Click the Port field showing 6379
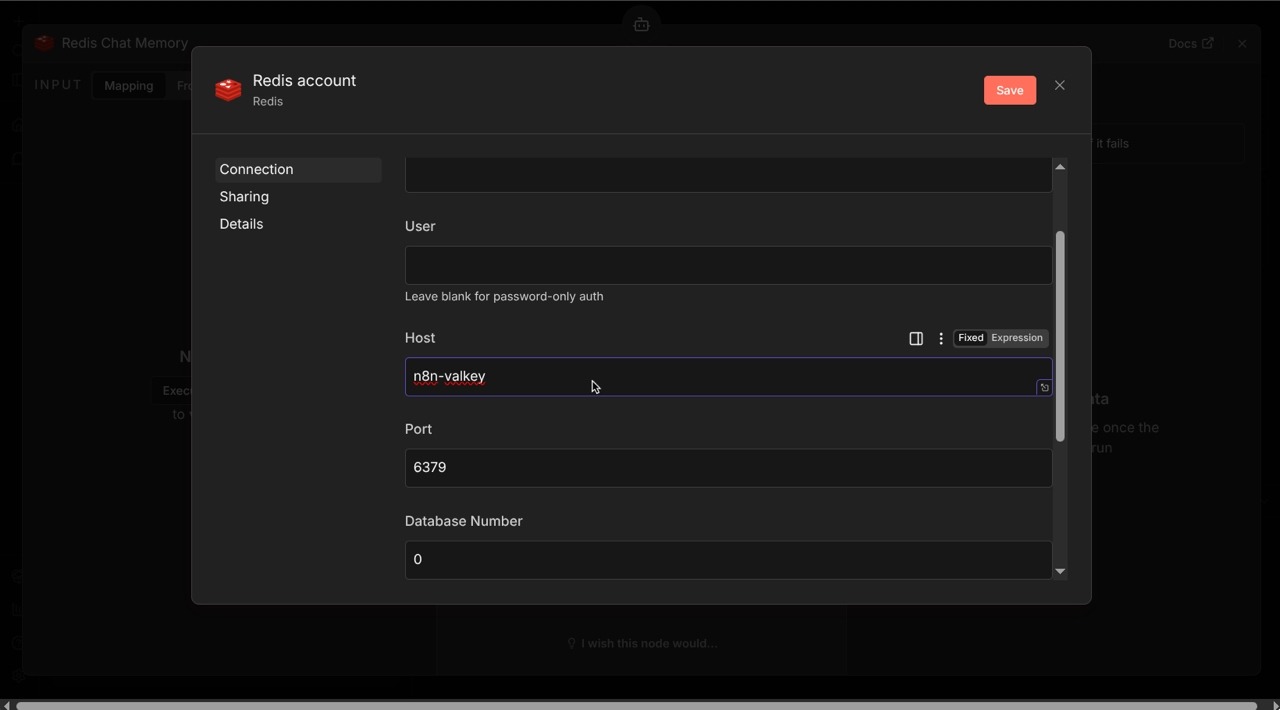 tap(728, 468)
